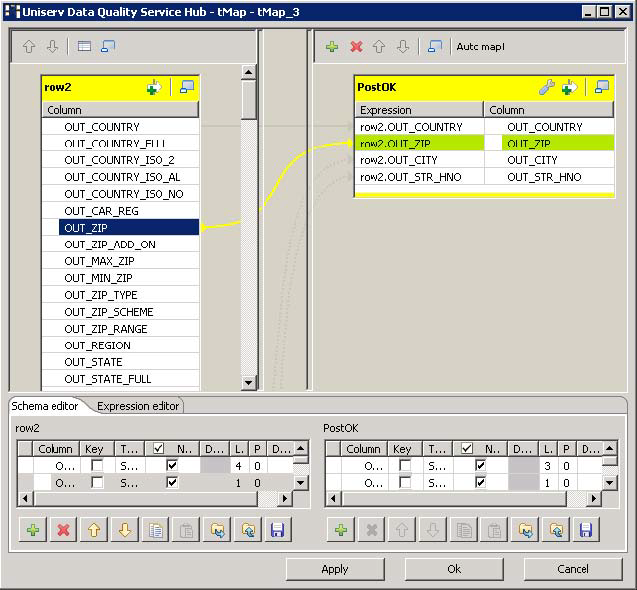Screen dimensions: 637x590
Task: Click red X remove output table icon
Action: (x=356, y=47)
